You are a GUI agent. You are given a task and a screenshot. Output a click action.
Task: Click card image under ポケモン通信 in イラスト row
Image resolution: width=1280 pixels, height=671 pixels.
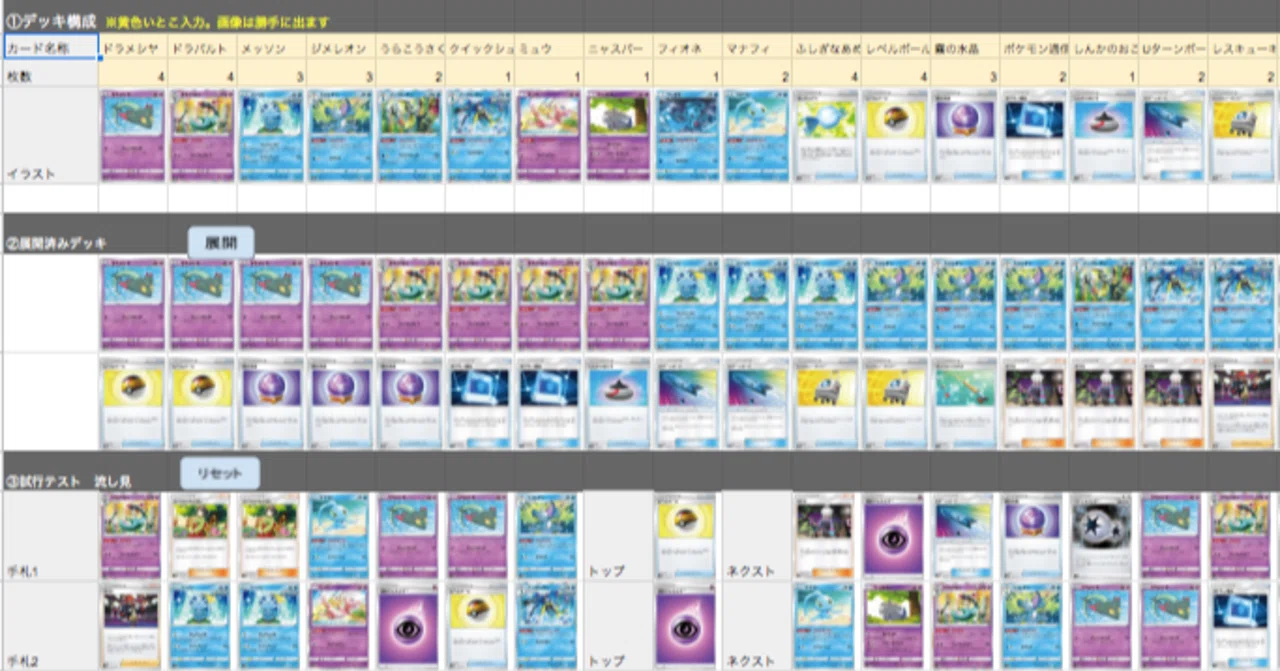(1034, 135)
